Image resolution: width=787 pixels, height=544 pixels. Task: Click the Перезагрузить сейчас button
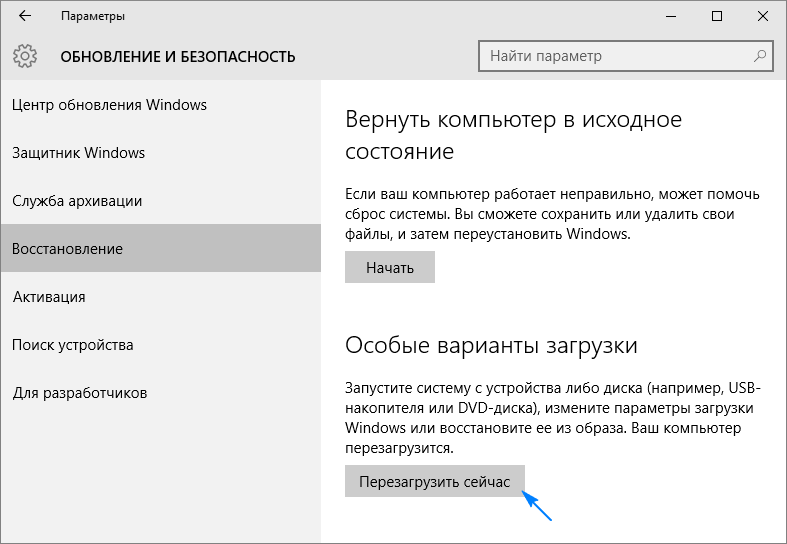[x=434, y=482]
